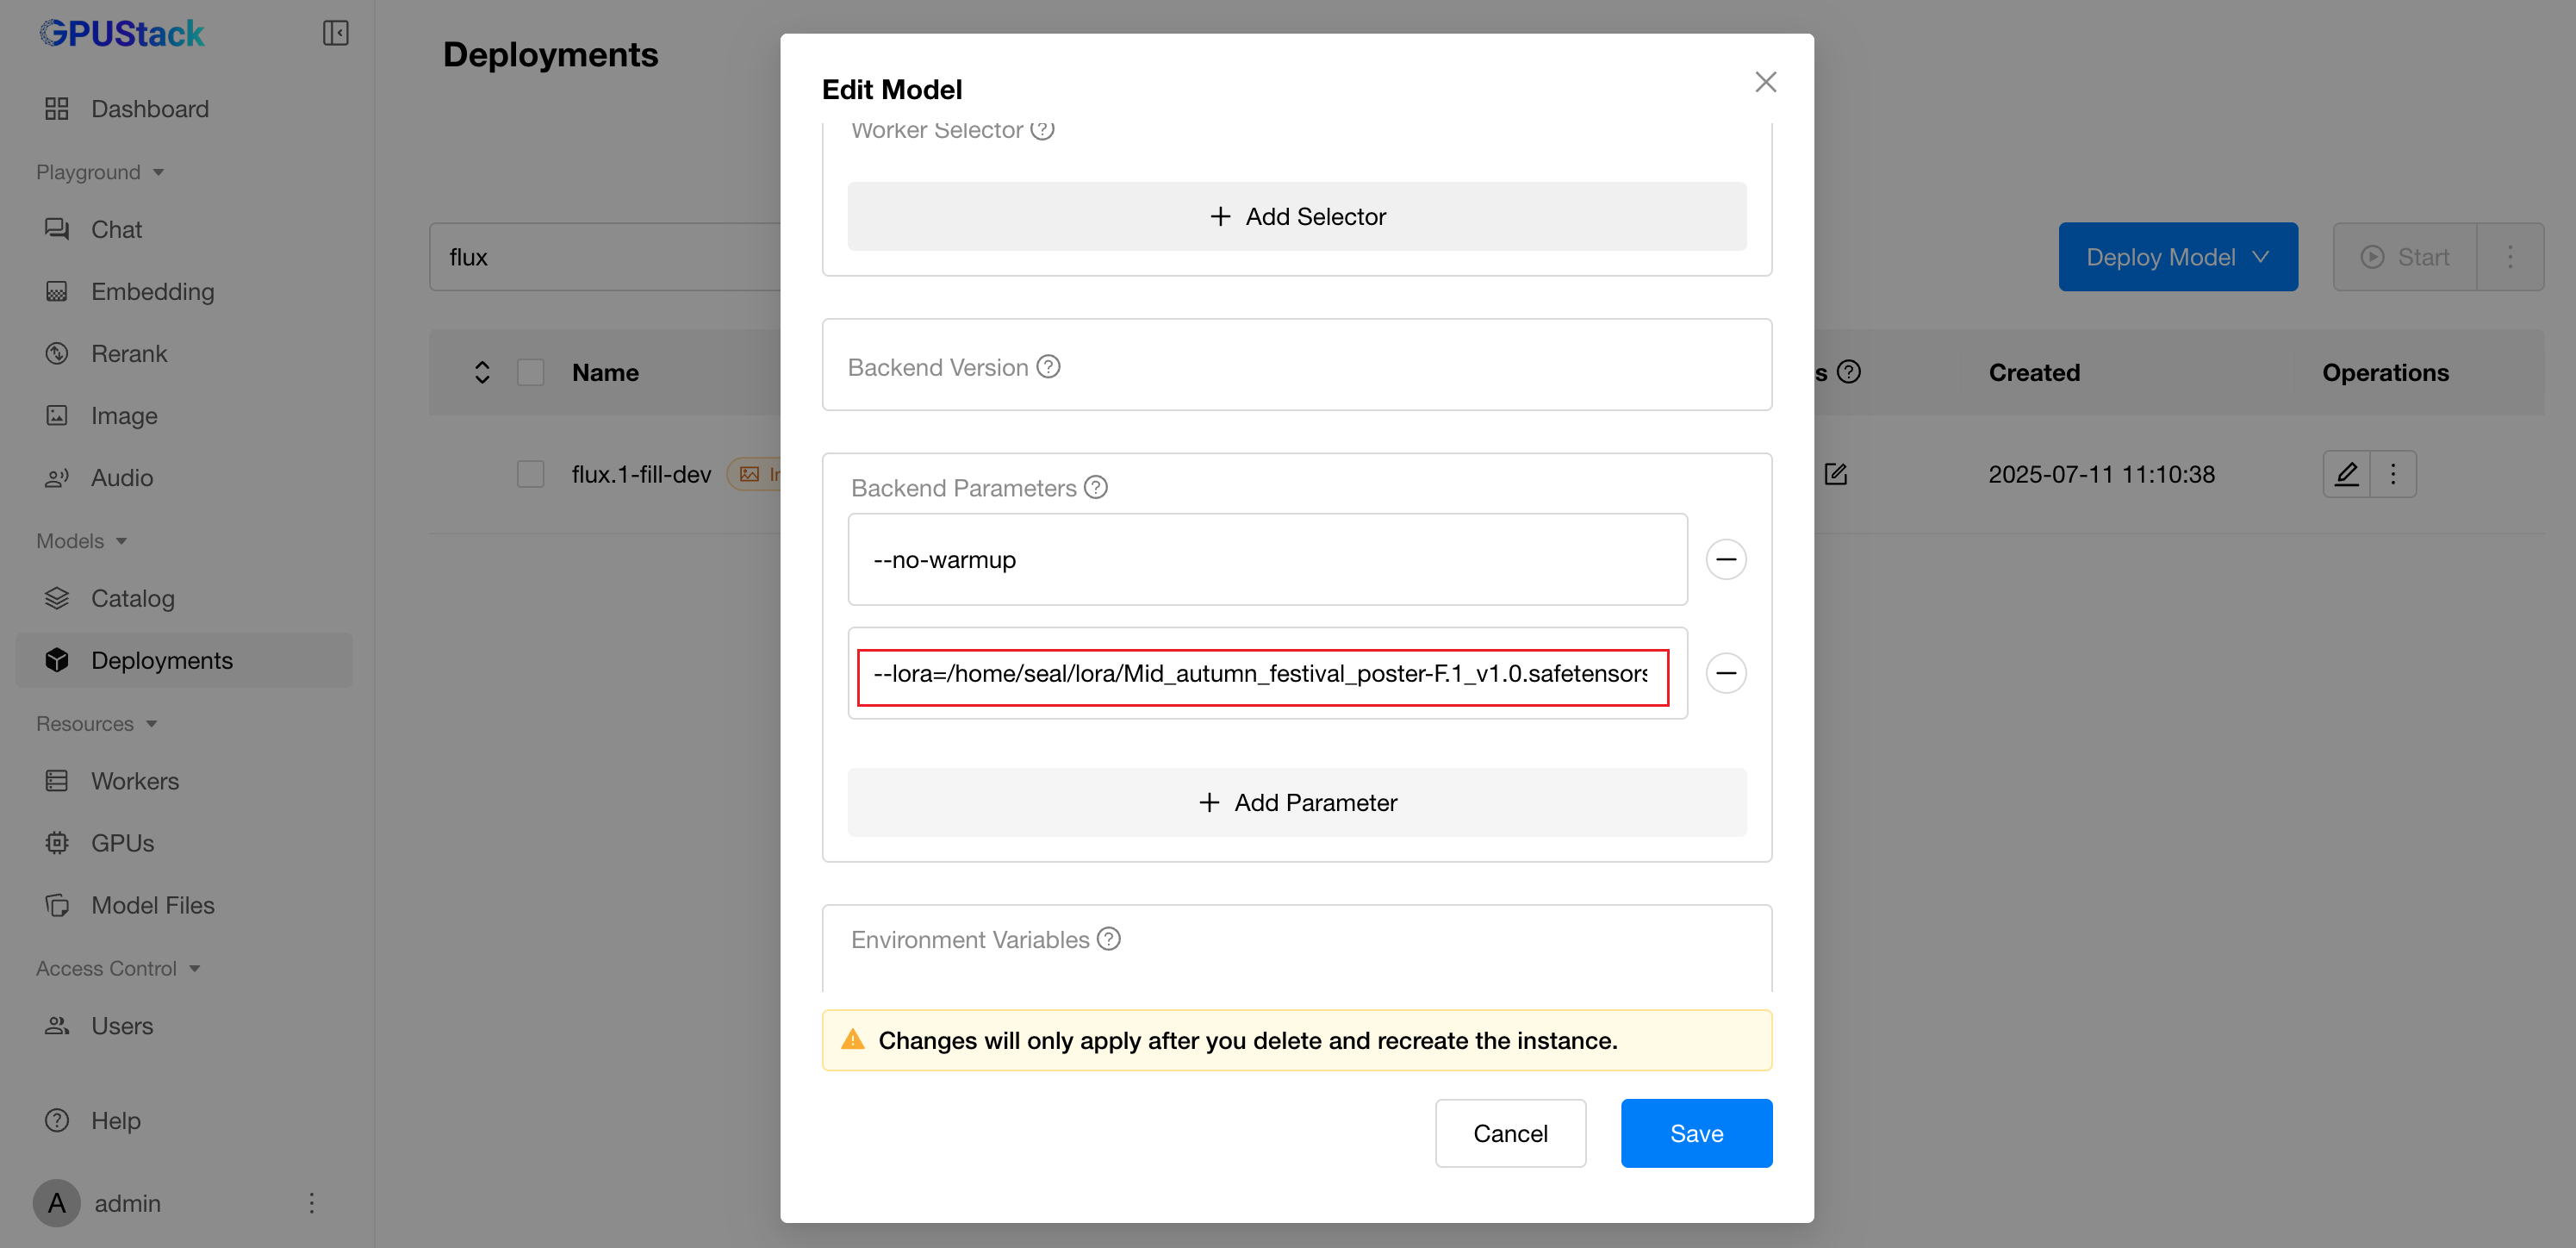2576x1248 pixels.
Task: Expand all rows with sort arrows
Action: (482, 372)
